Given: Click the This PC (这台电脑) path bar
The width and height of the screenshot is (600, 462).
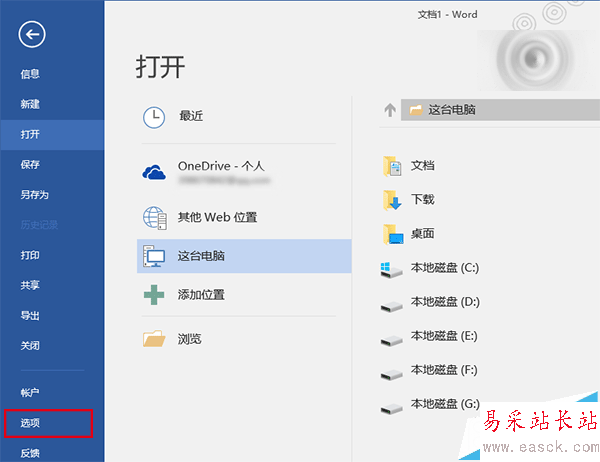Looking at the screenshot, I should tap(500, 110).
